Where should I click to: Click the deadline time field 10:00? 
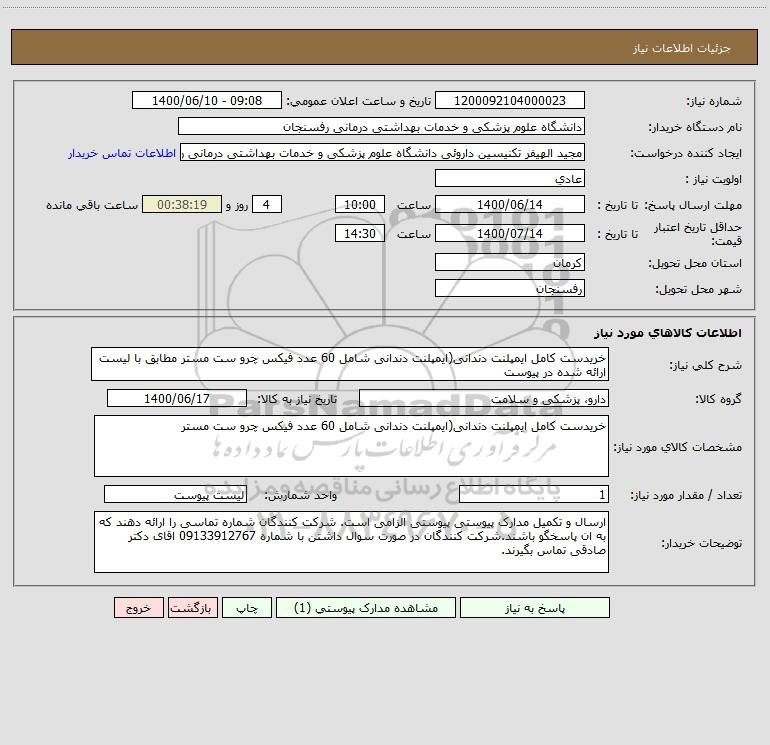click(x=359, y=204)
